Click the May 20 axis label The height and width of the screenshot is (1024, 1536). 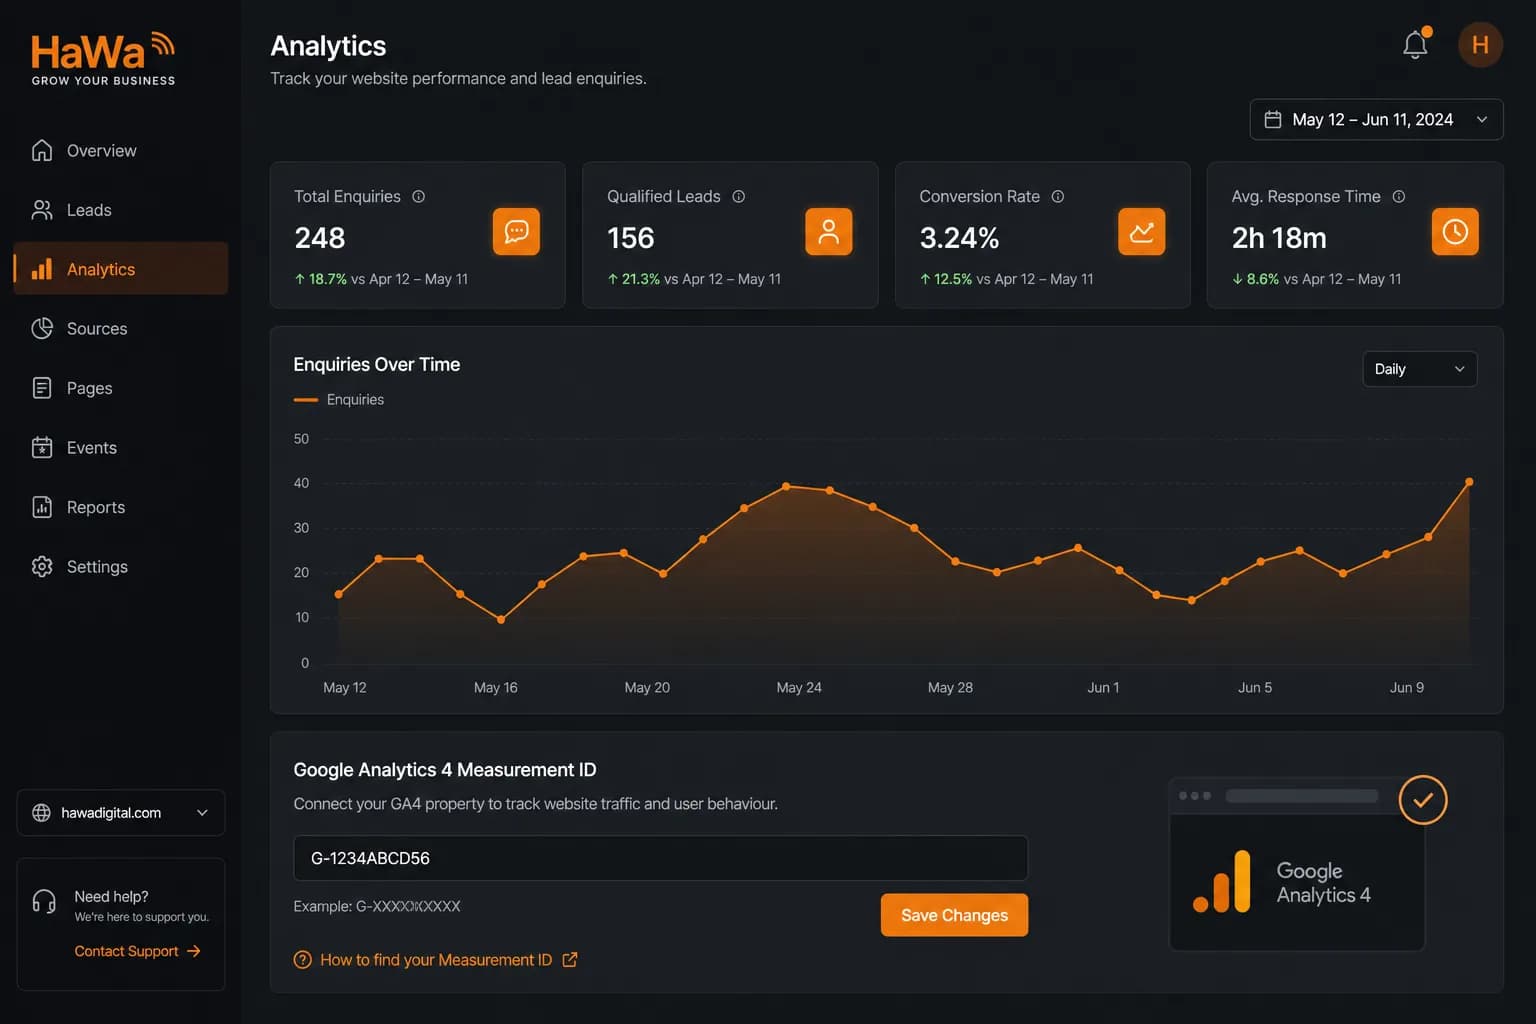tap(647, 687)
